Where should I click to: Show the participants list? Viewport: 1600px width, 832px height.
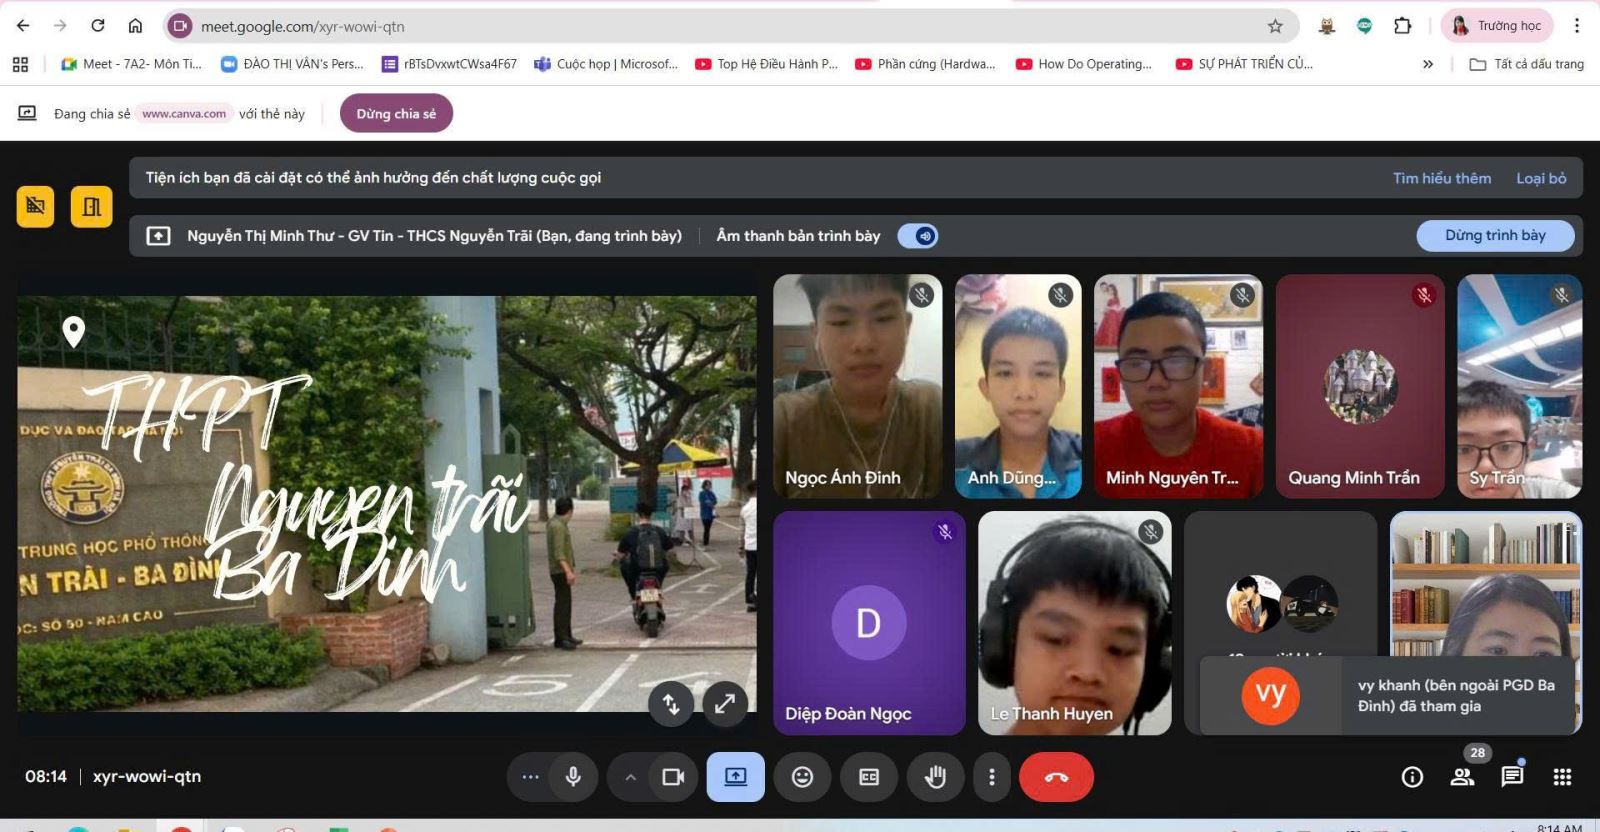[x=1462, y=777]
